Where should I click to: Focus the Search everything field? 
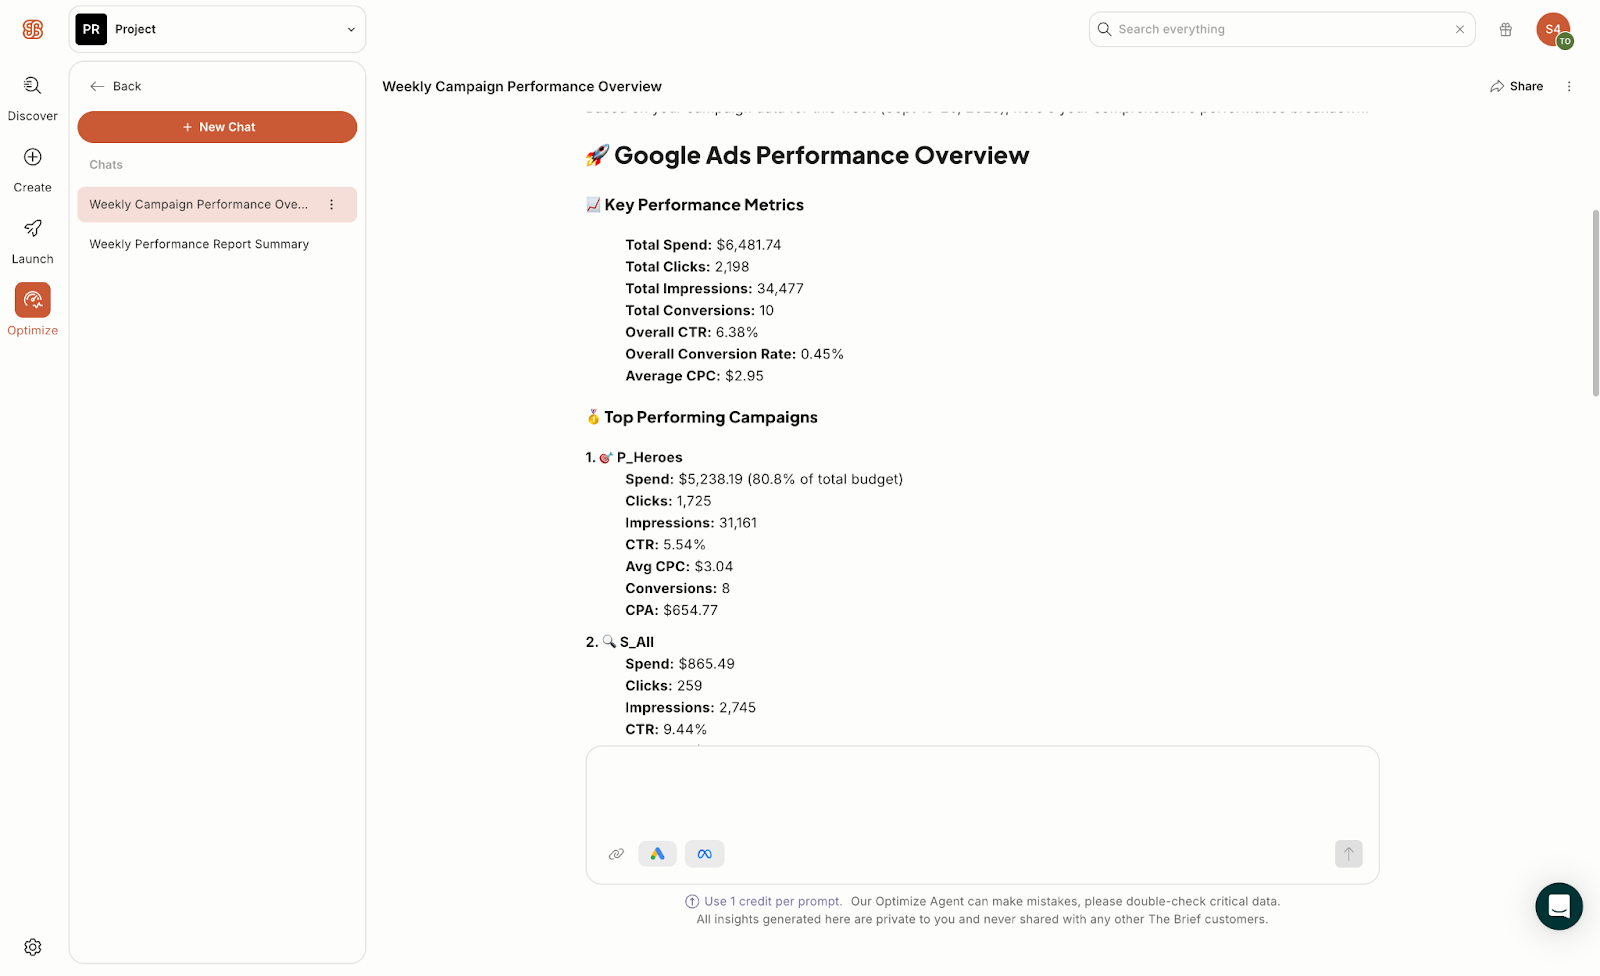point(1280,30)
